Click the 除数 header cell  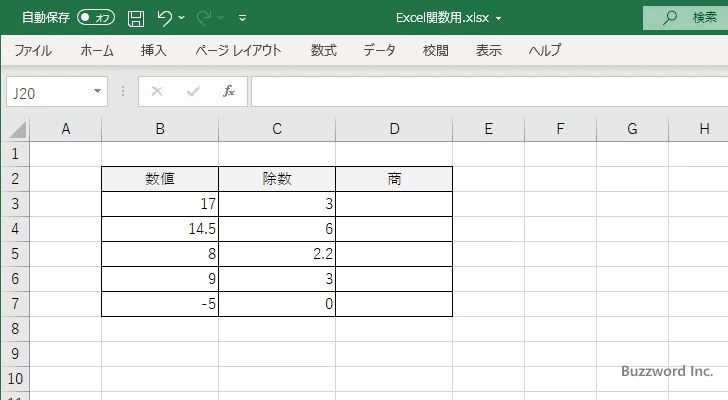[277, 179]
